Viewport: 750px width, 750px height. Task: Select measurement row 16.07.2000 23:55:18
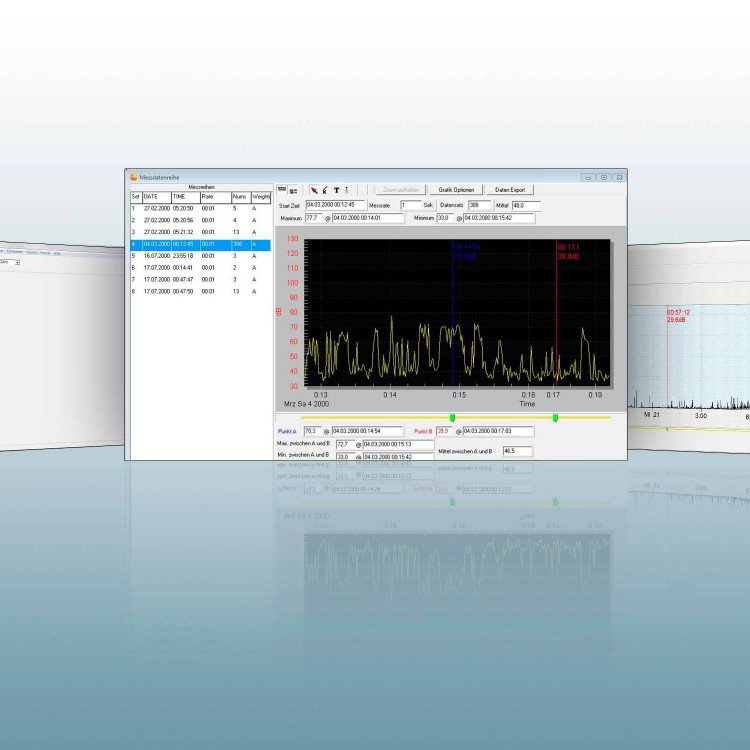point(200,256)
